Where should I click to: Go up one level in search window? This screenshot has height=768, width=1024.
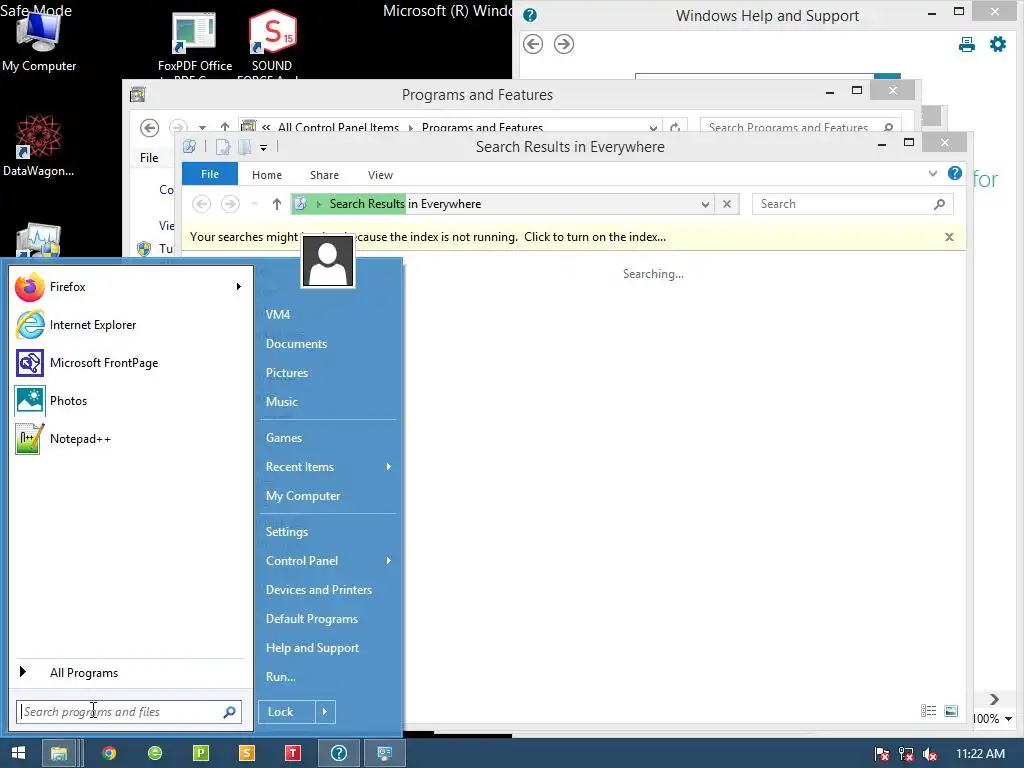tap(277, 204)
